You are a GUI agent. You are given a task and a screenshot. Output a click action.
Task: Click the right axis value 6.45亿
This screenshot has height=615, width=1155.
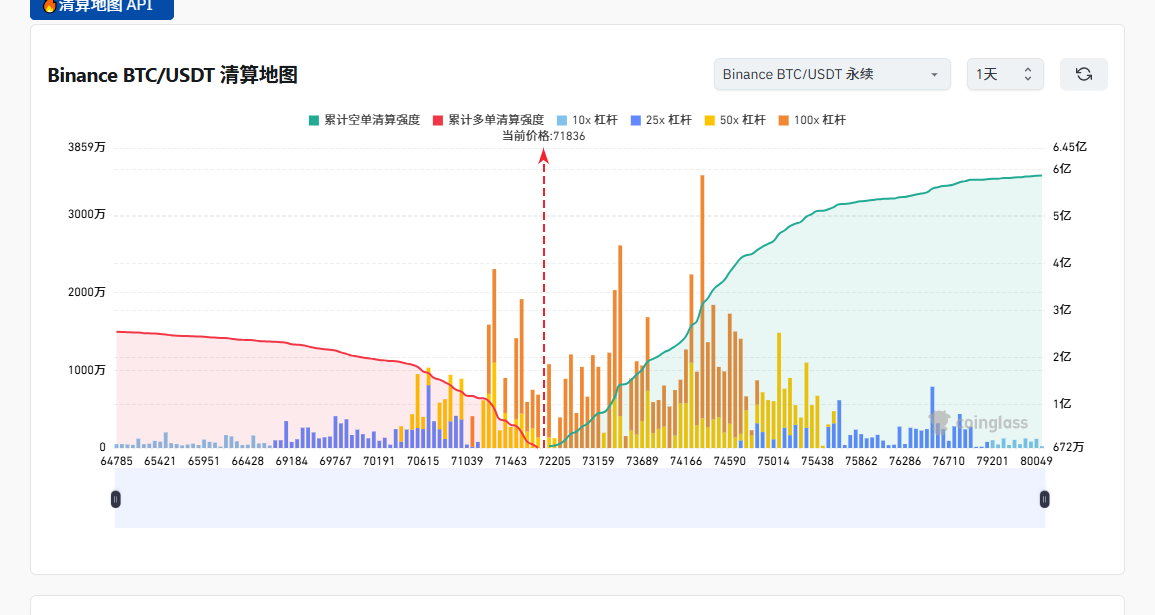[x=1070, y=147]
